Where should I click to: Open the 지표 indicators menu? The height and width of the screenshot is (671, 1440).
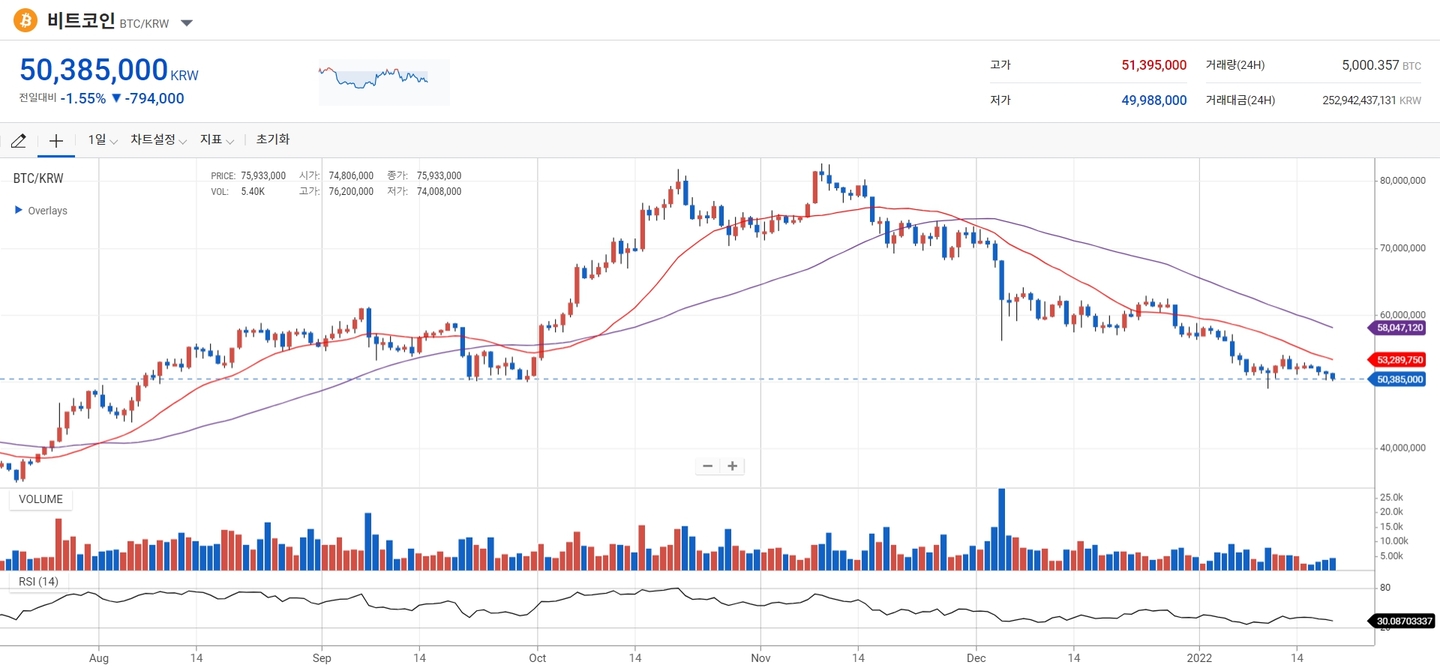pyautogui.click(x=217, y=140)
